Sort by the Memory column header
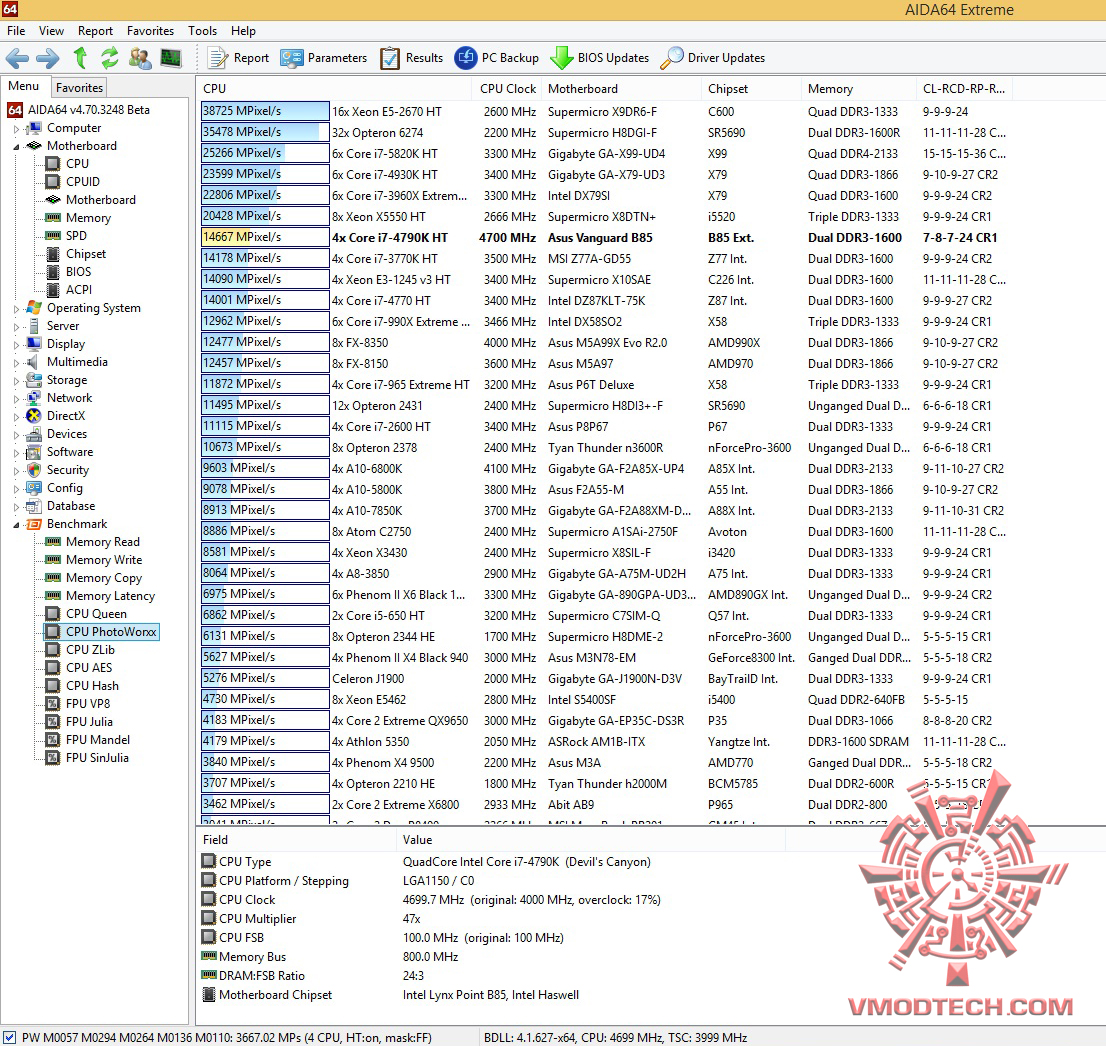This screenshot has height=1046, width=1106. click(x=859, y=89)
